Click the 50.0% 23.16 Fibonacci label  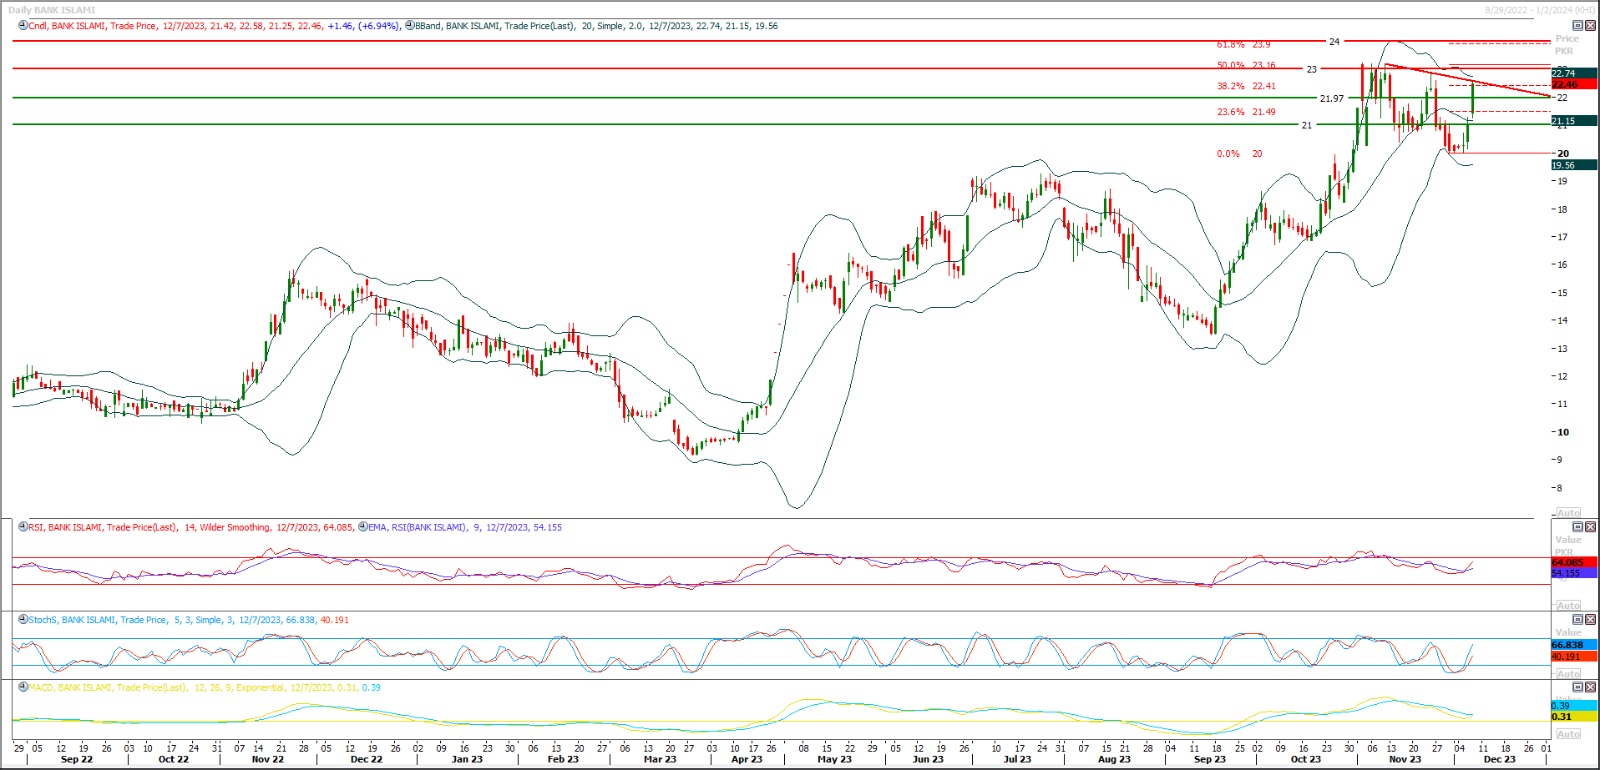[x=1246, y=66]
